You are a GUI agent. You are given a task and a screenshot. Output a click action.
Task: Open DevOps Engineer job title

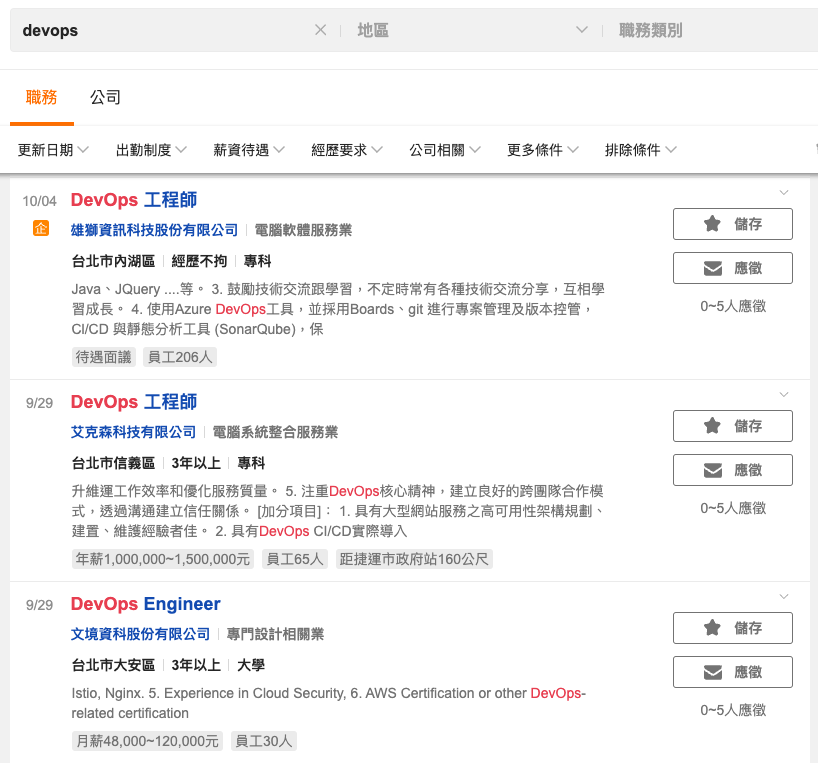(146, 603)
